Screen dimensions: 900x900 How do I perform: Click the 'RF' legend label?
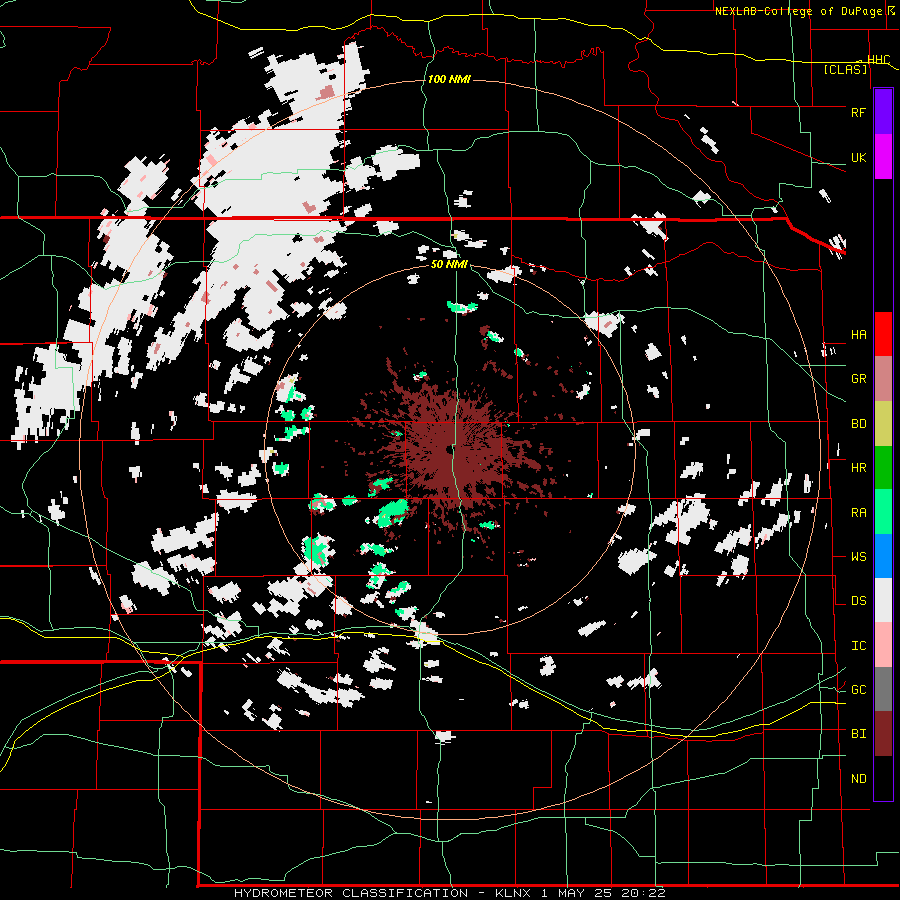[858, 112]
